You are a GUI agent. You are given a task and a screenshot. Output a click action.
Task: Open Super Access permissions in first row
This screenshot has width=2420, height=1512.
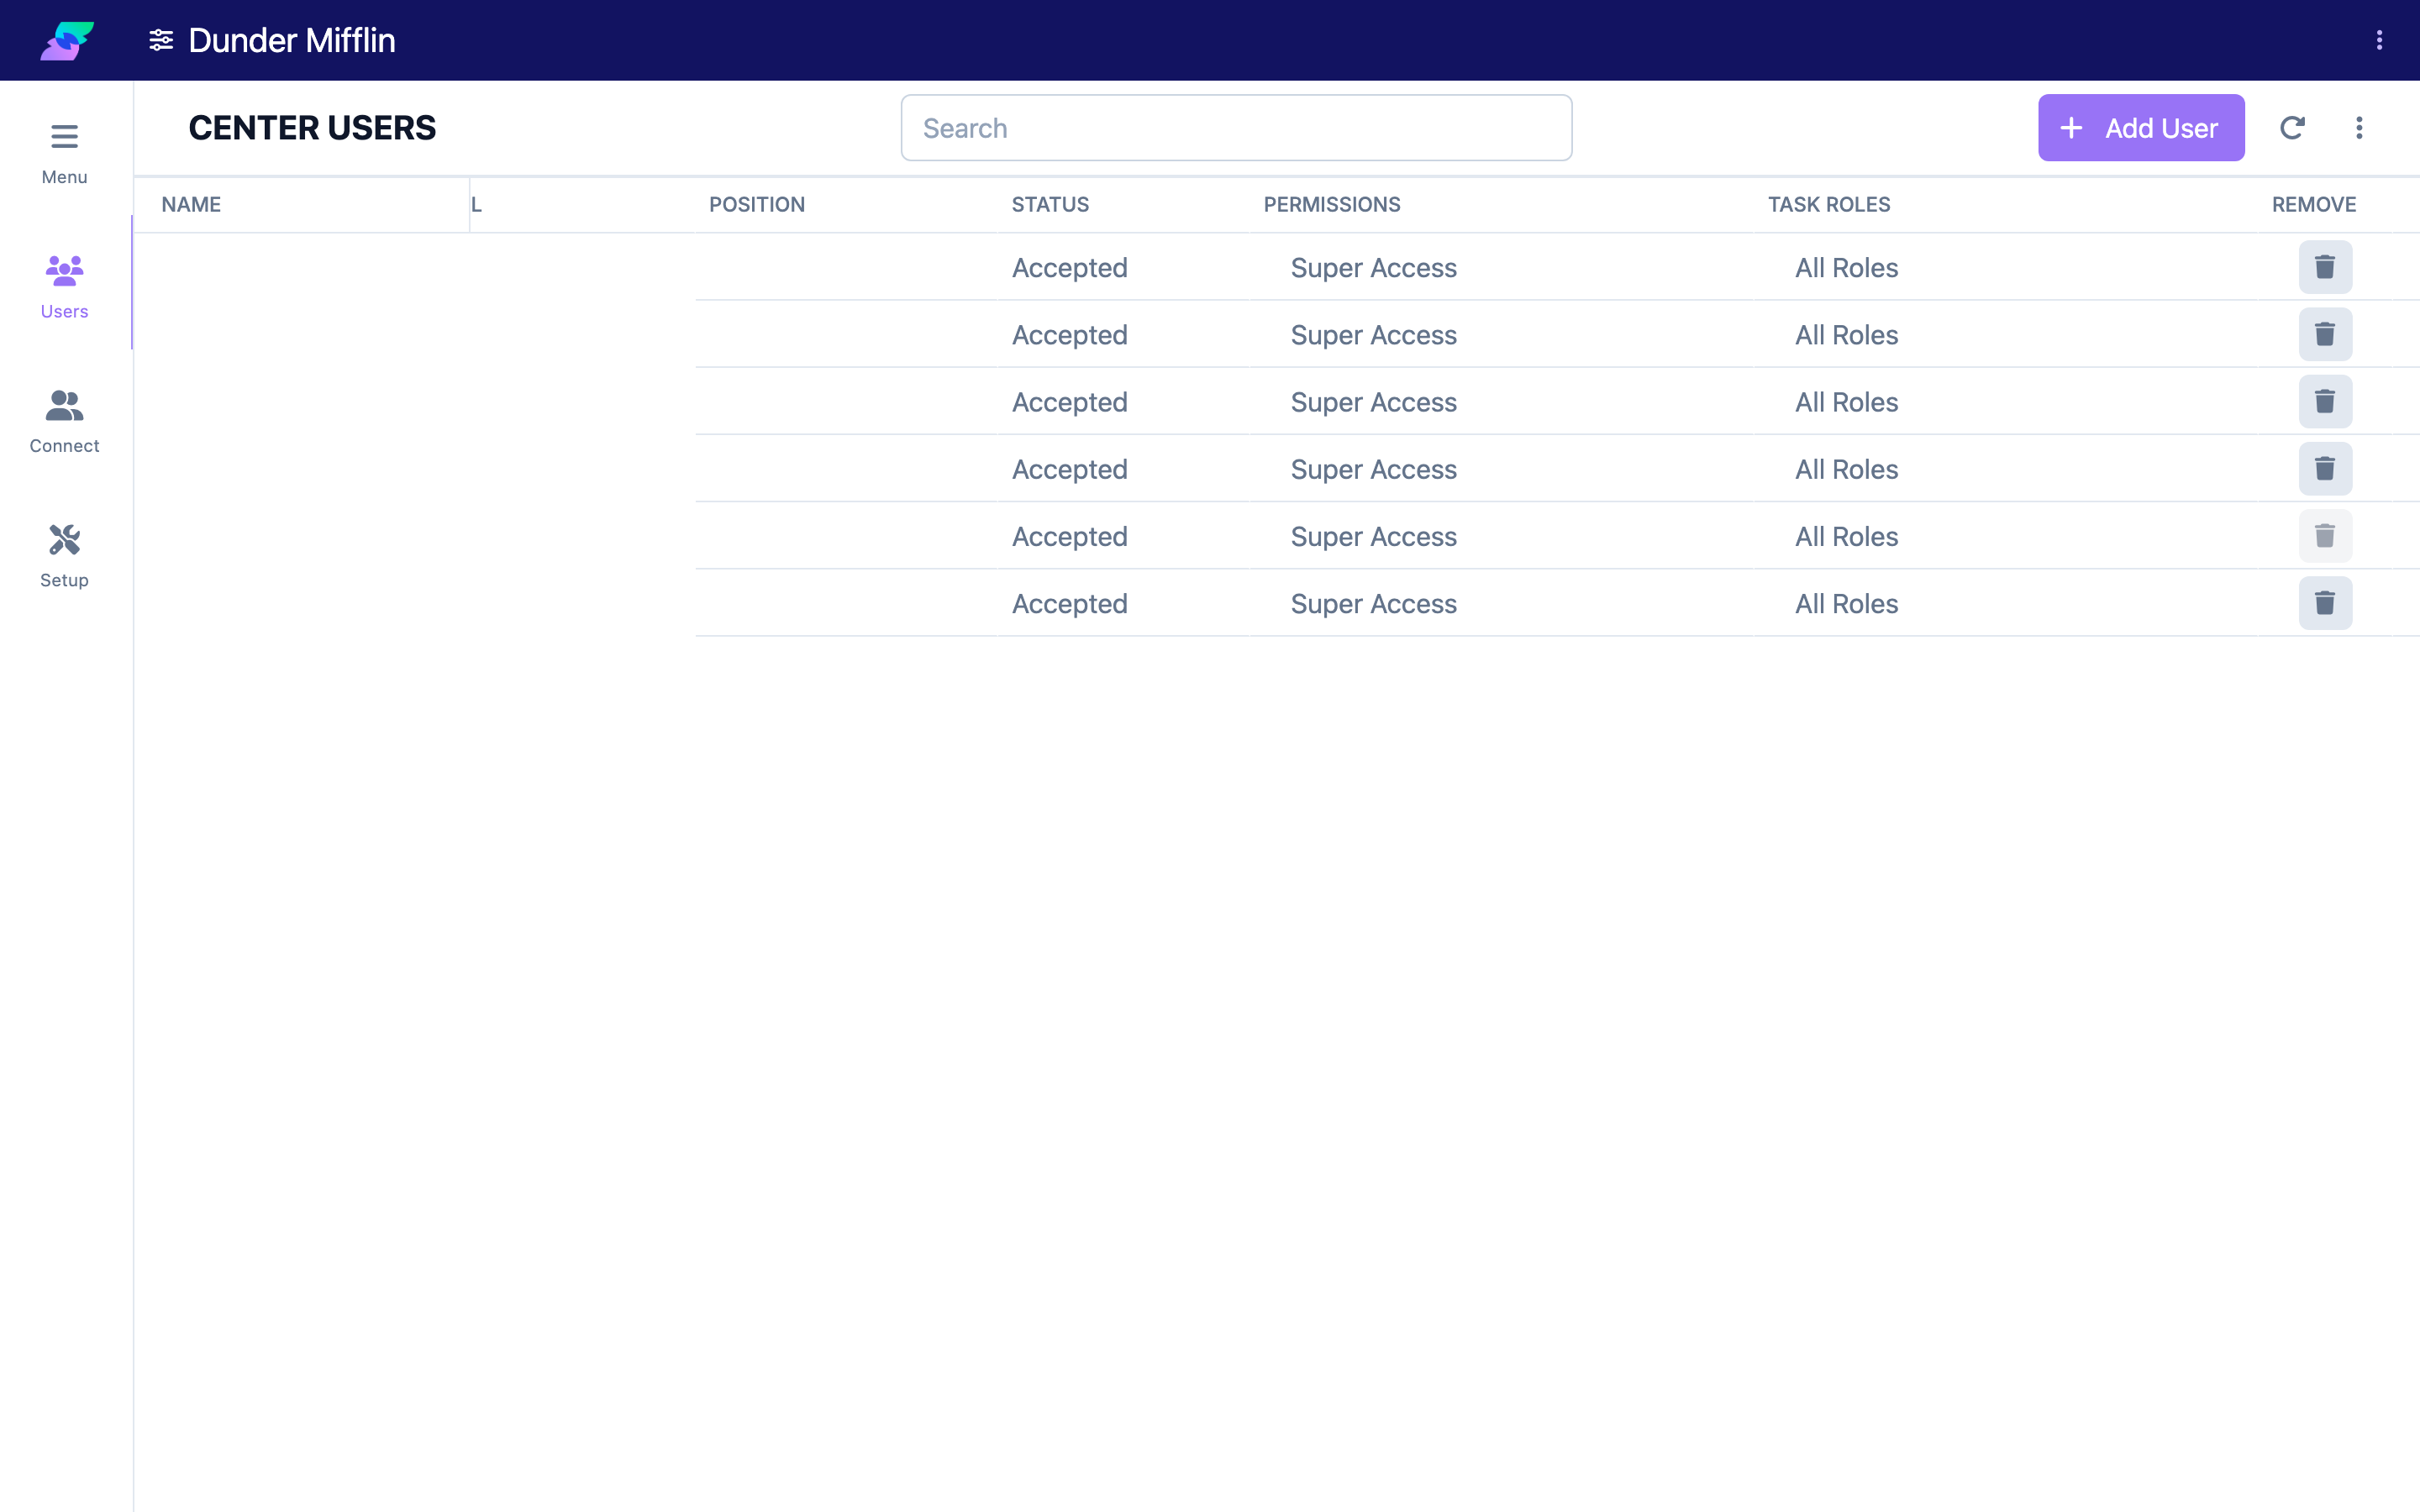pos(1373,267)
